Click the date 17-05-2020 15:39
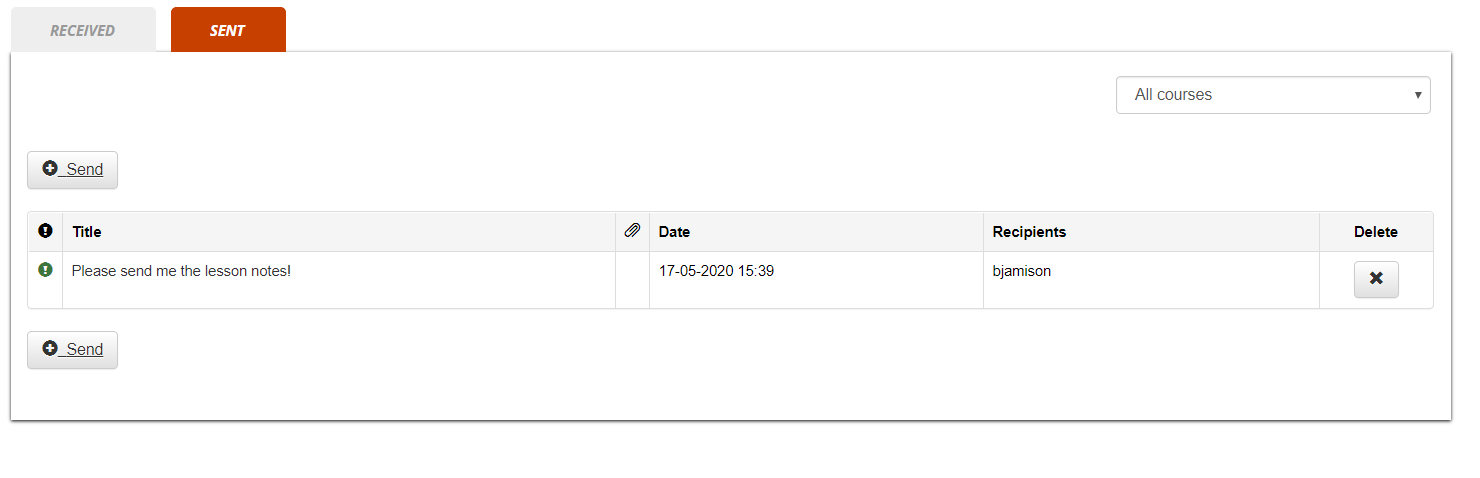The height and width of the screenshot is (478, 1480). pos(716,271)
